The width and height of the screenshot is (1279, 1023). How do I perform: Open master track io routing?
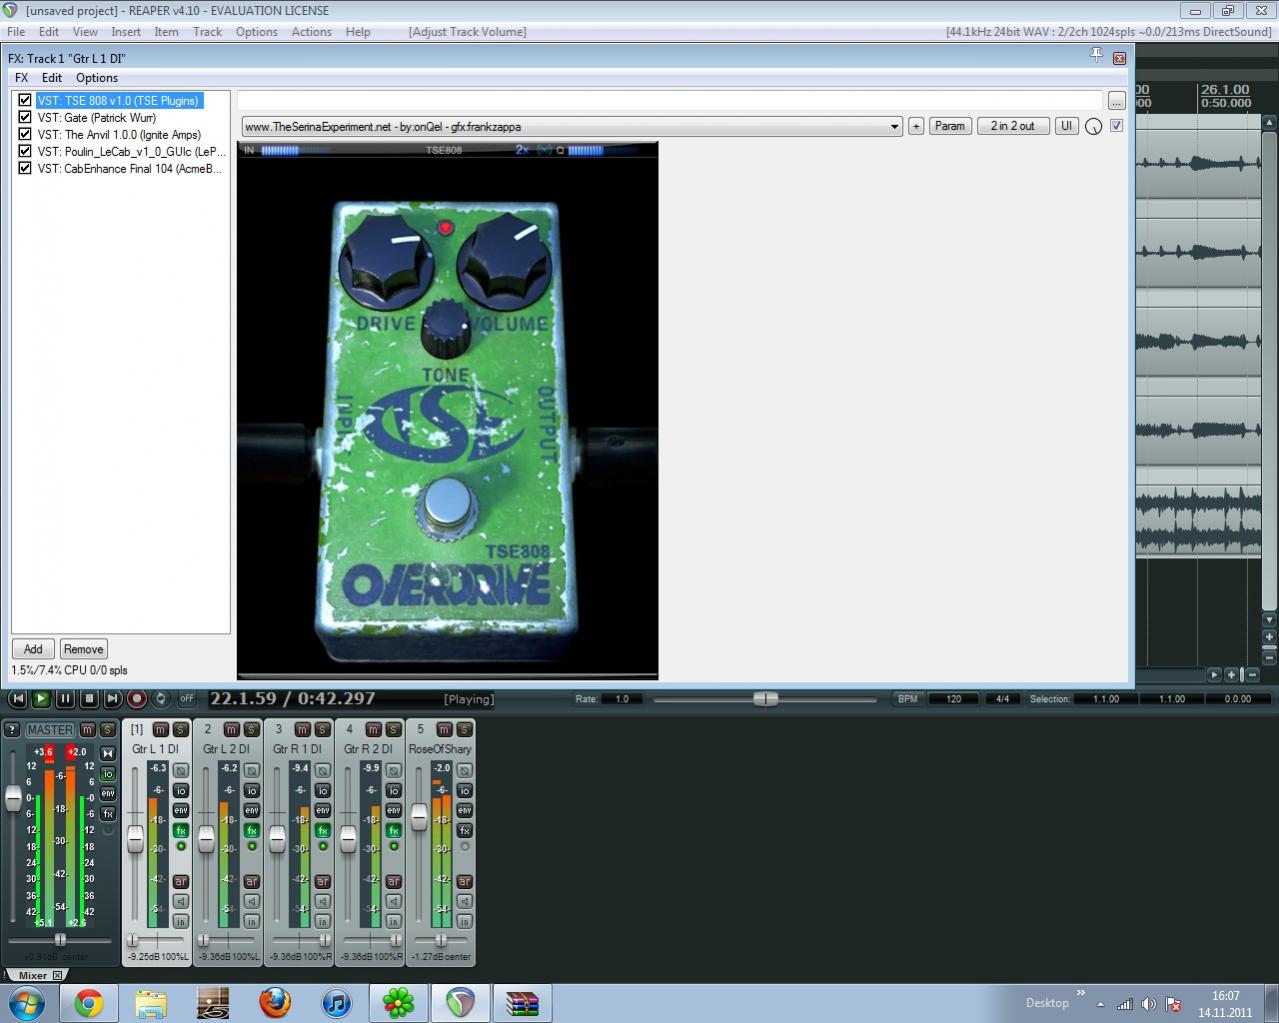[108, 774]
